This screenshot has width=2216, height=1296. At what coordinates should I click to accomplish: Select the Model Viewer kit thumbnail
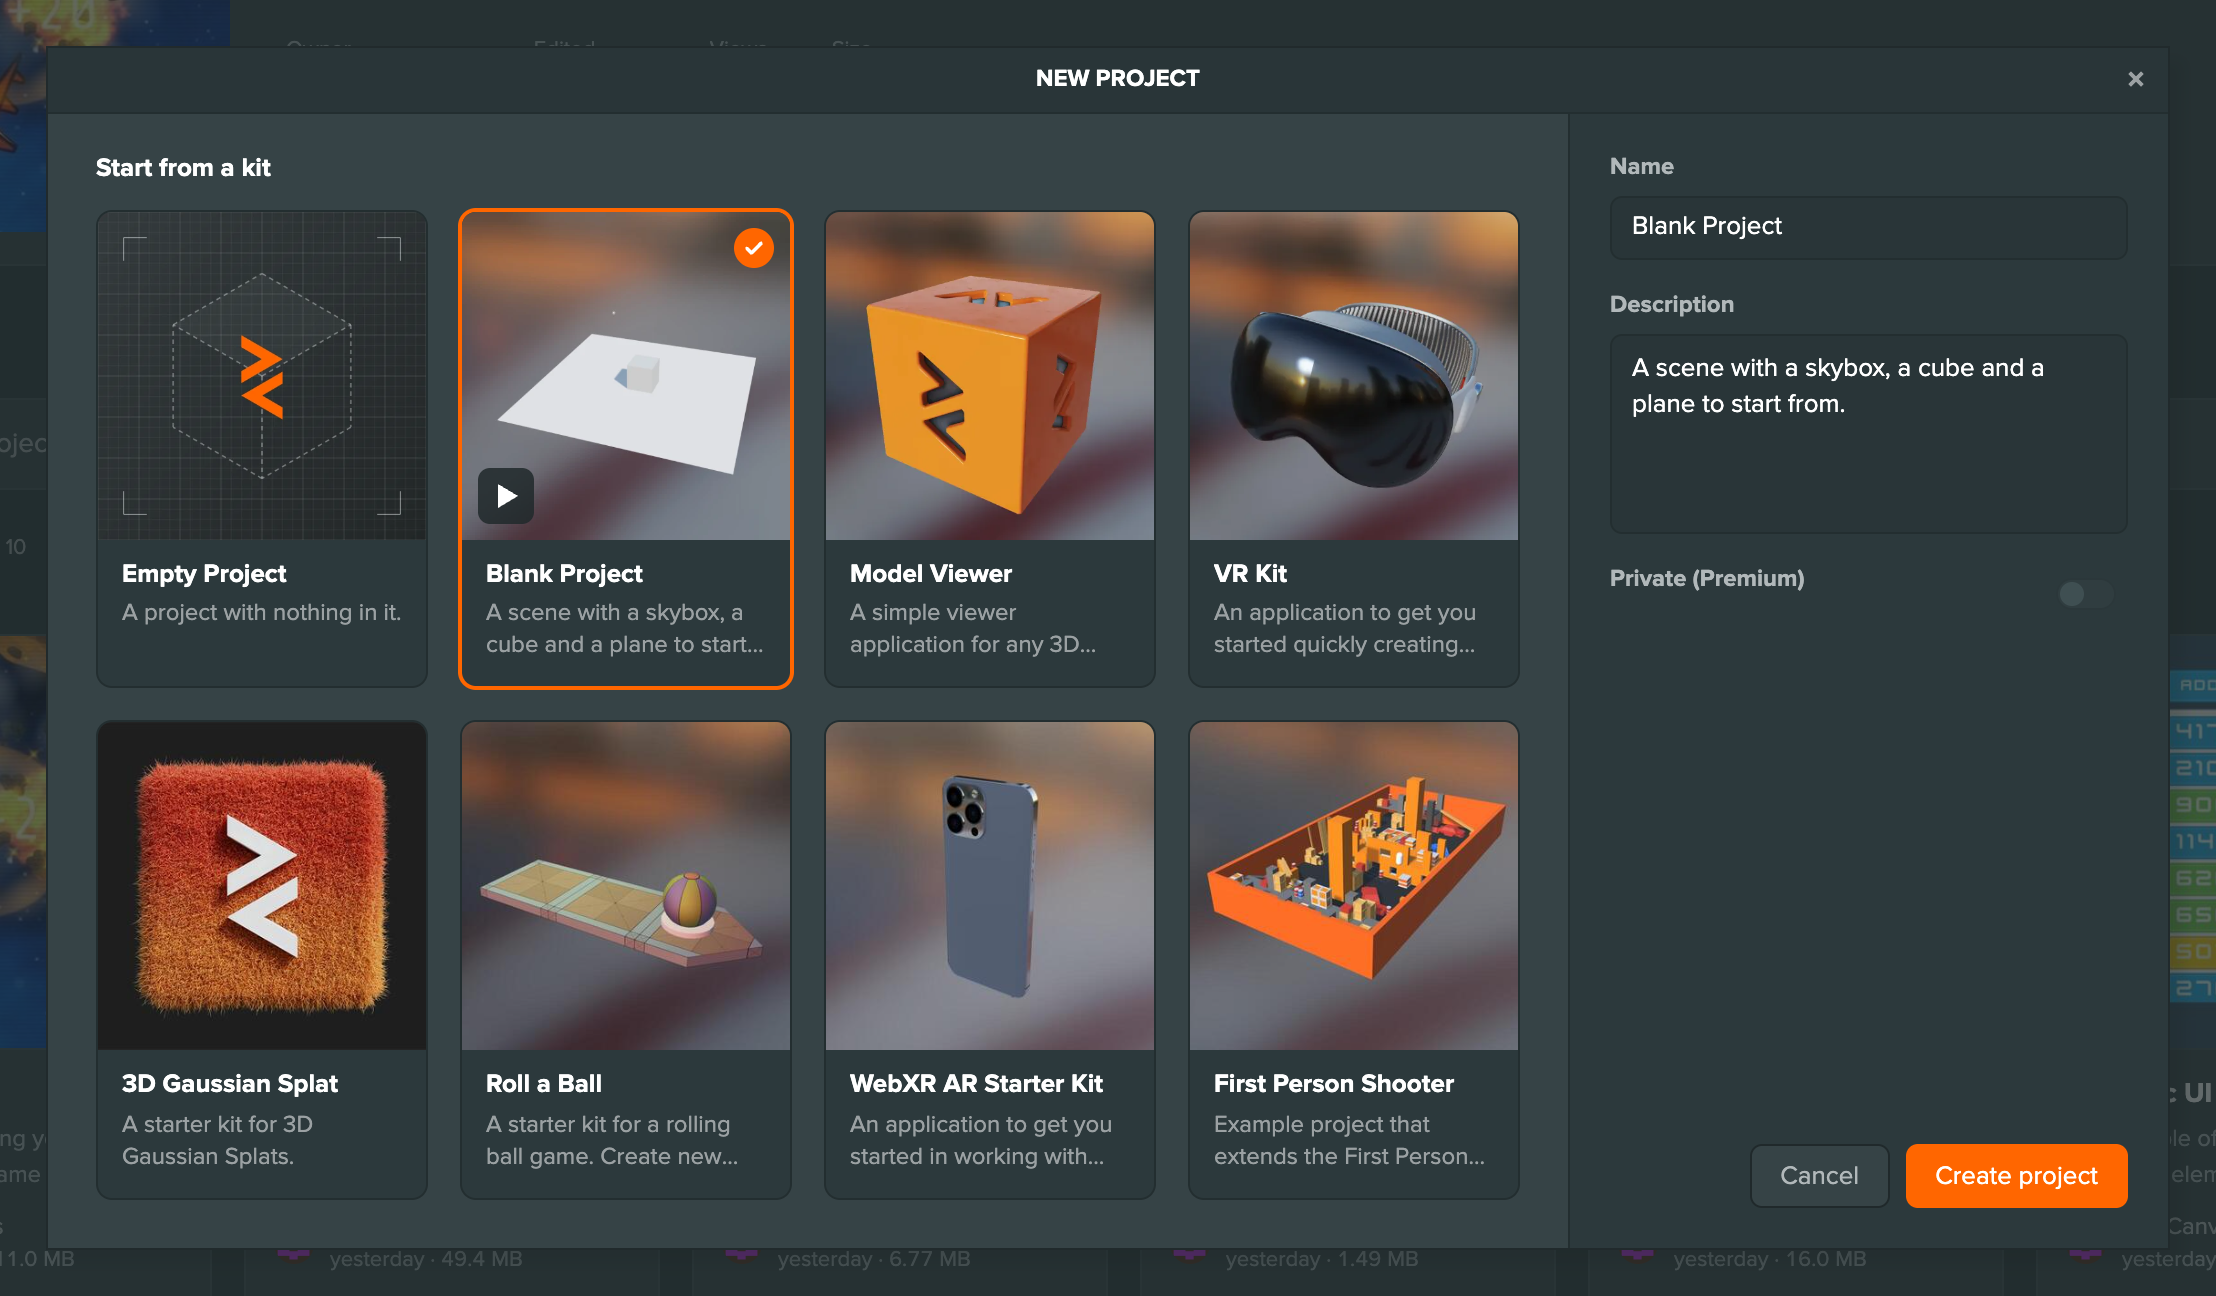[x=990, y=376]
